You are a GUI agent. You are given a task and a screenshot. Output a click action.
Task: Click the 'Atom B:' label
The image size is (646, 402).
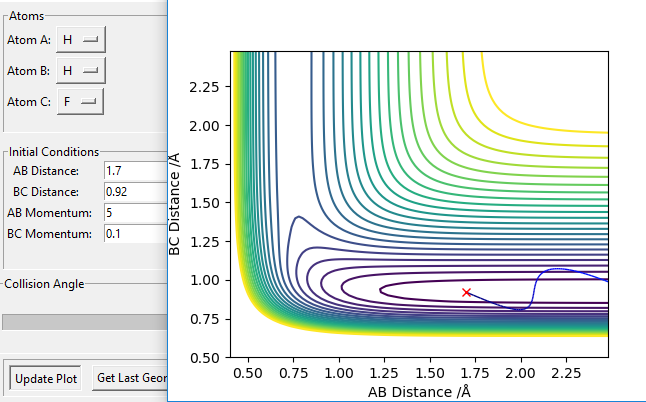tap(28, 71)
